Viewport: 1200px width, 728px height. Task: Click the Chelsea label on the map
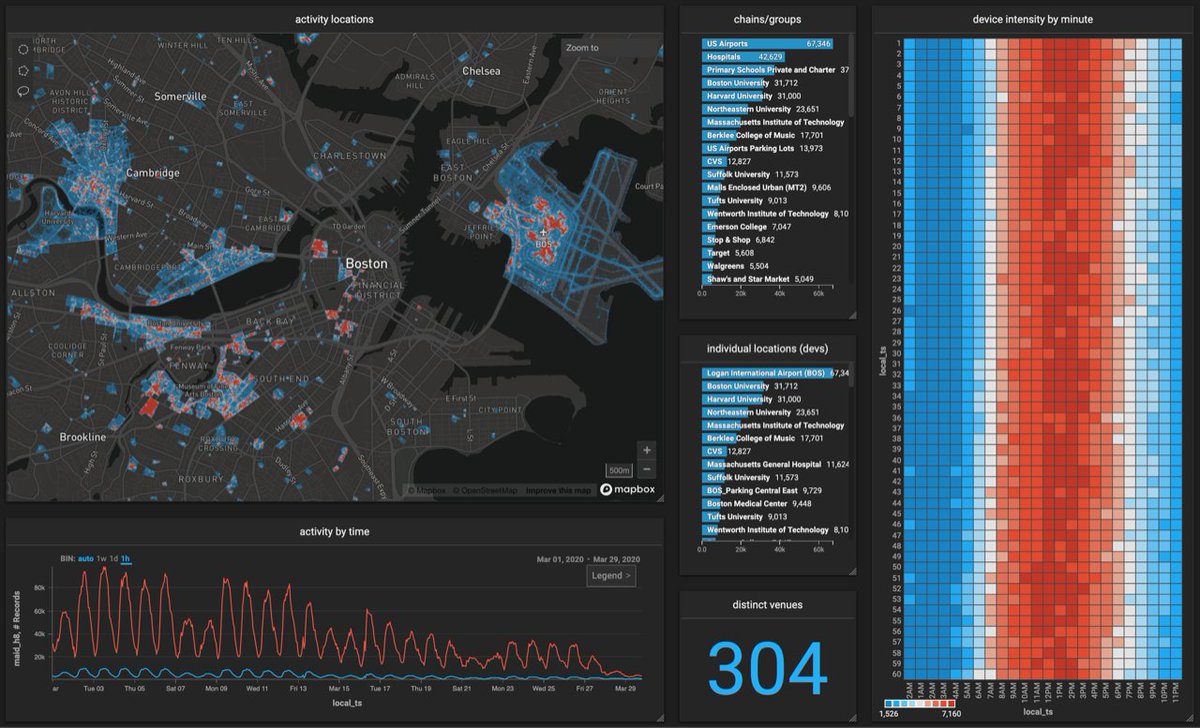481,71
